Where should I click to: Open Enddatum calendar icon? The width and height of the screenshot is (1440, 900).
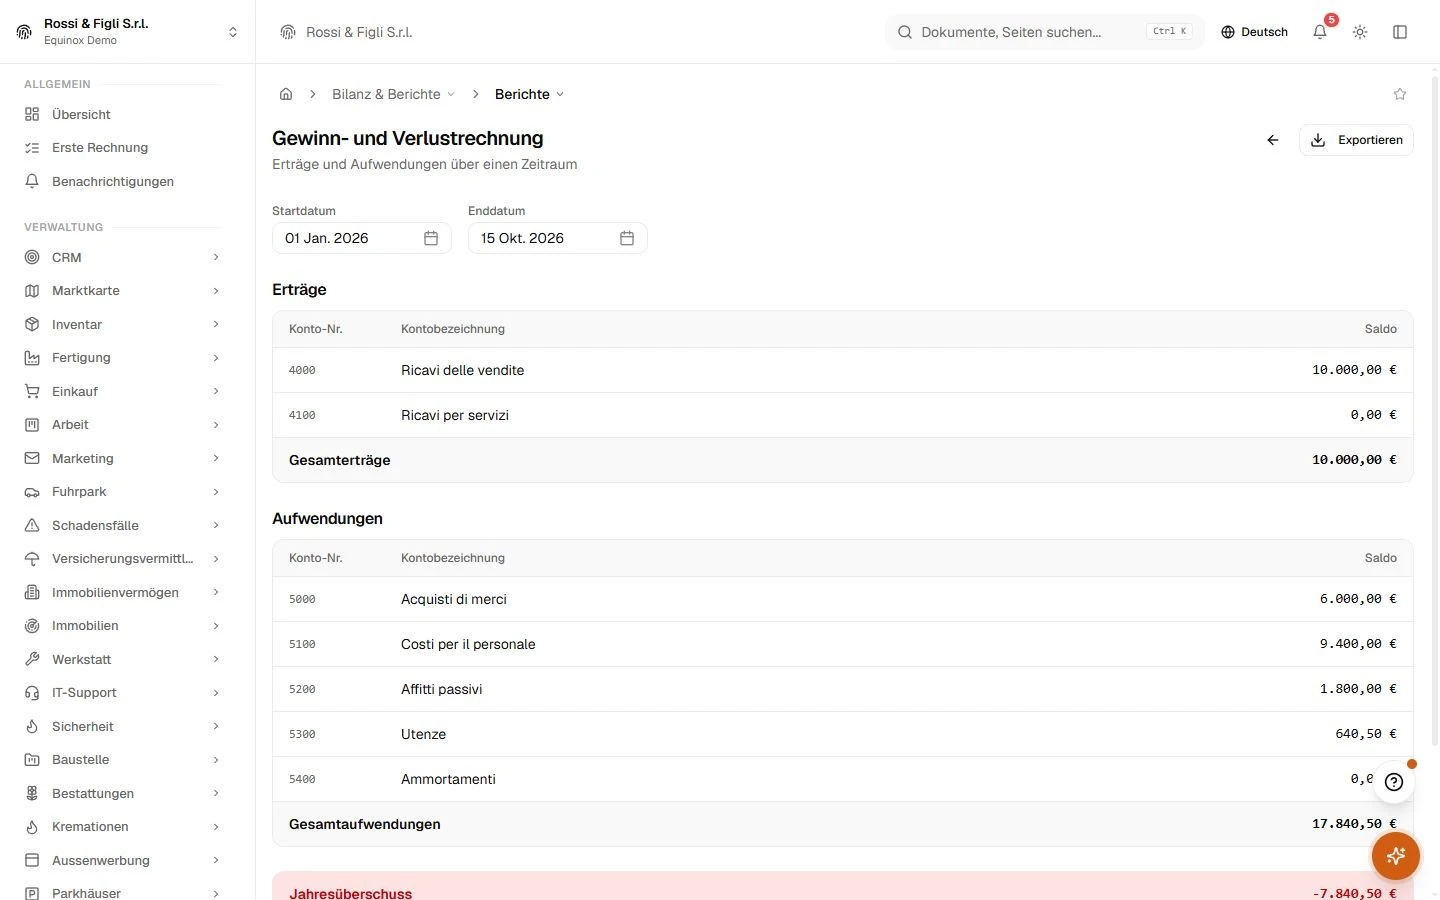(627, 238)
